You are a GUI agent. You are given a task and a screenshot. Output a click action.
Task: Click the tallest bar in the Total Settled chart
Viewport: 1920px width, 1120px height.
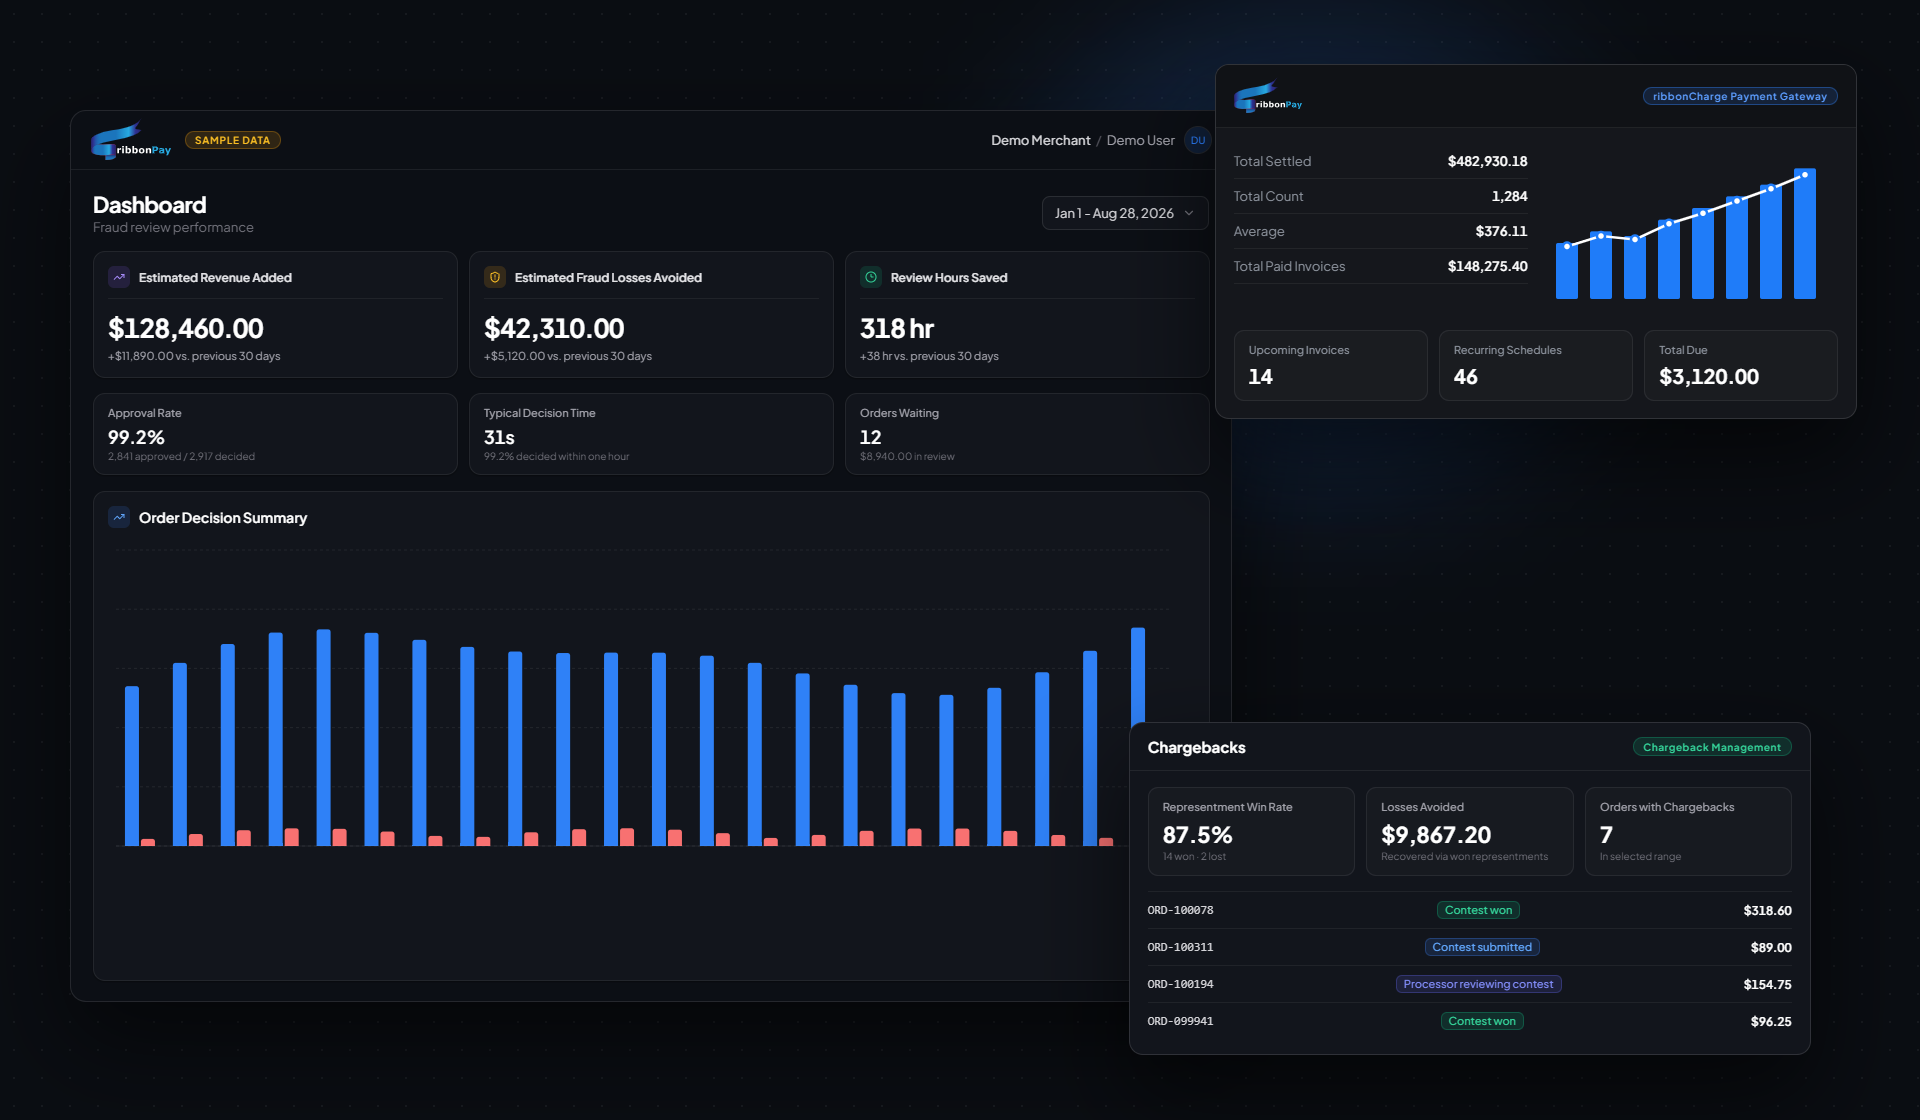tap(1805, 234)
